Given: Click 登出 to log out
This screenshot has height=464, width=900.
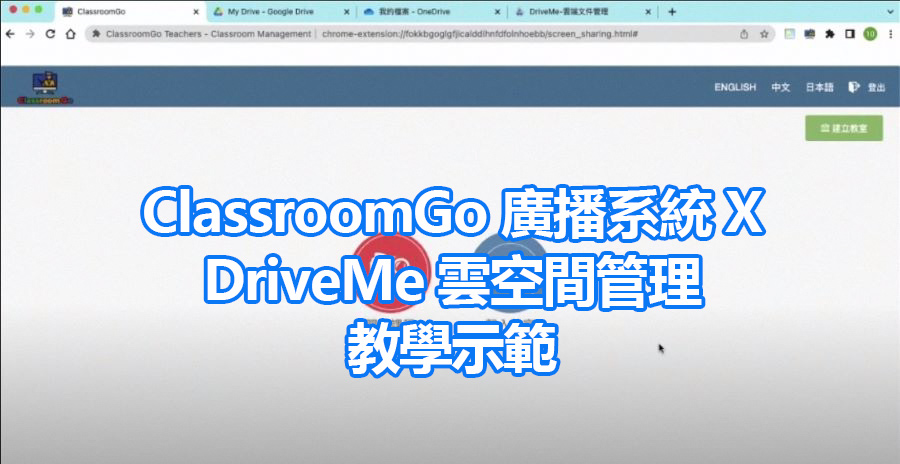Looking at the screenshot, I should tap(876, 88).
